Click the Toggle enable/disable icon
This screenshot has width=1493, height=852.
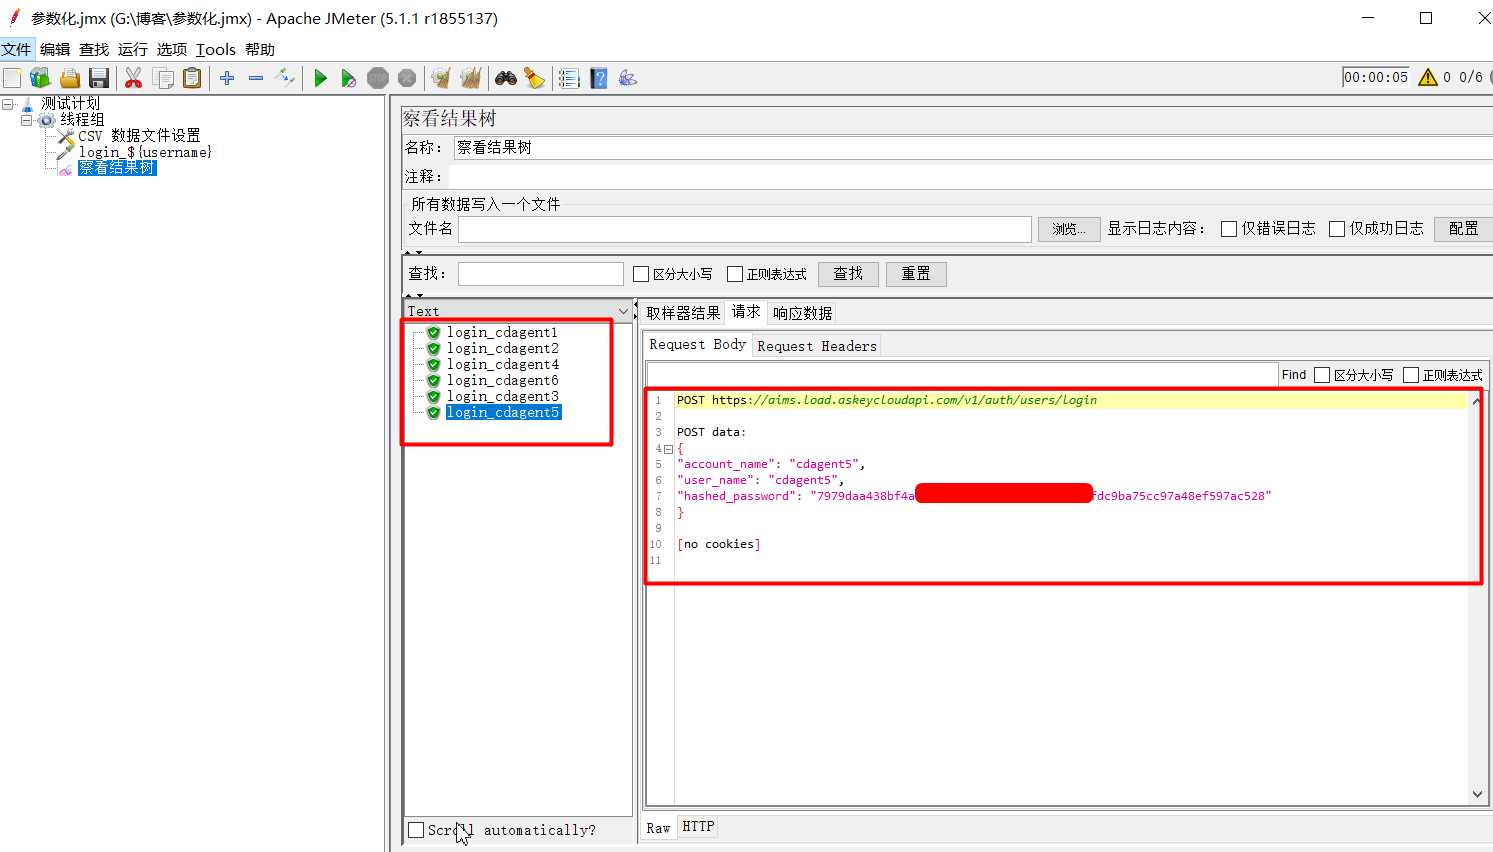[285, 78]
